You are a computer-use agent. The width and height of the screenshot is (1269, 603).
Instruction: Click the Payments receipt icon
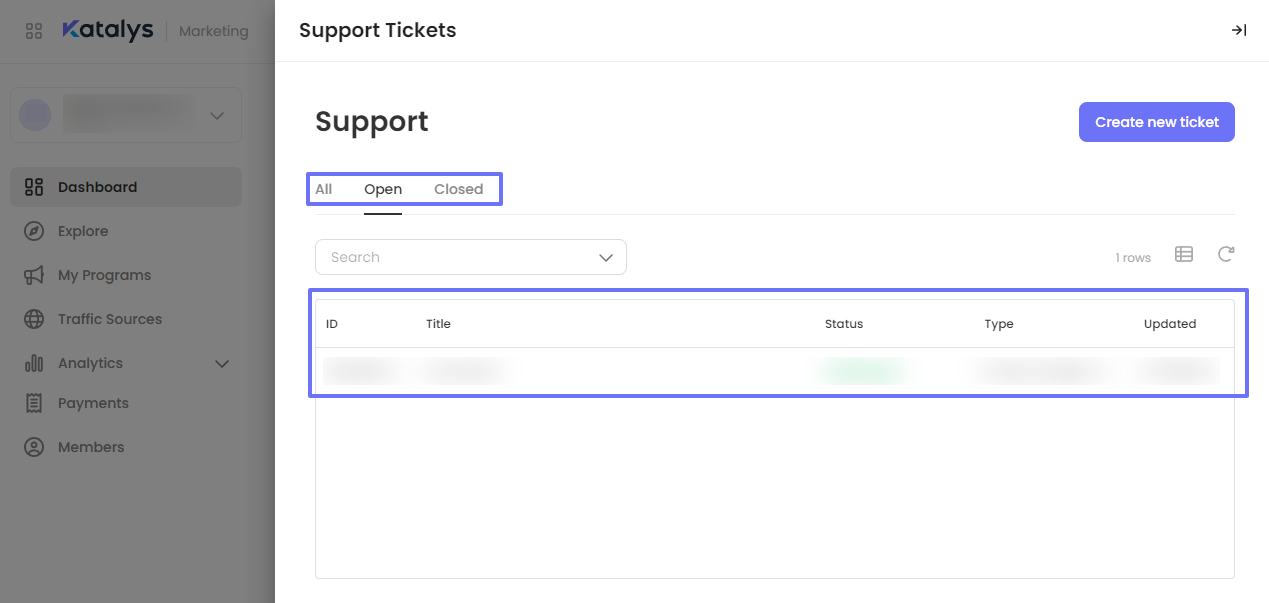(x=34, y=403)
